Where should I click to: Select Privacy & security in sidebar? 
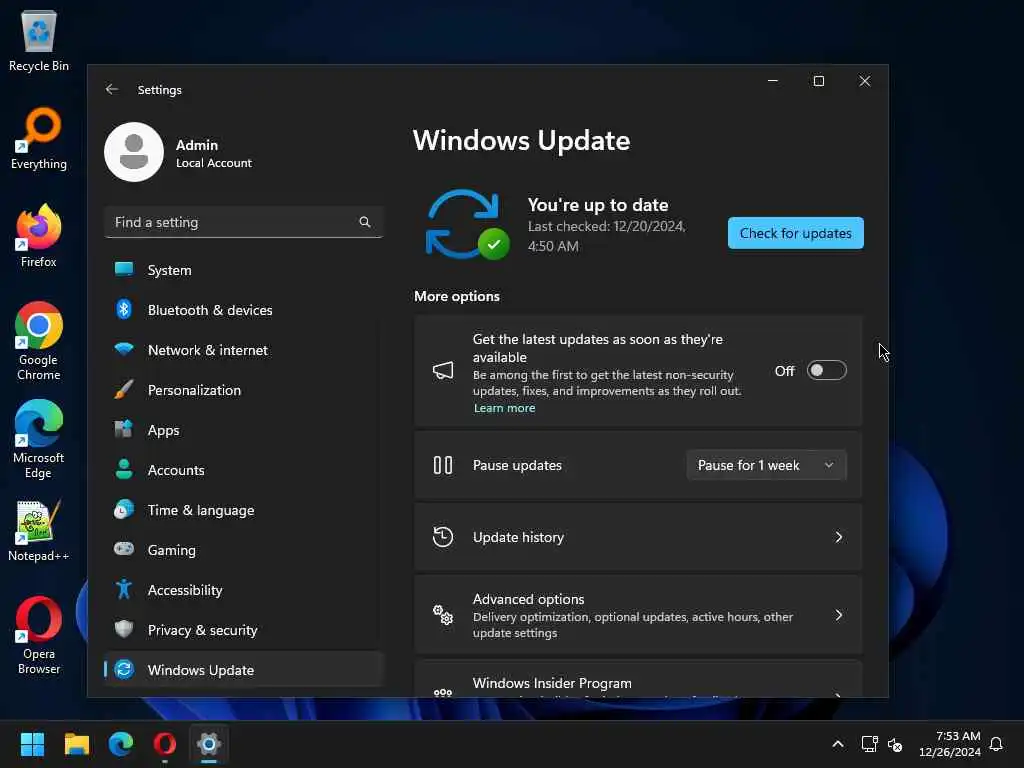pos(244,630)
